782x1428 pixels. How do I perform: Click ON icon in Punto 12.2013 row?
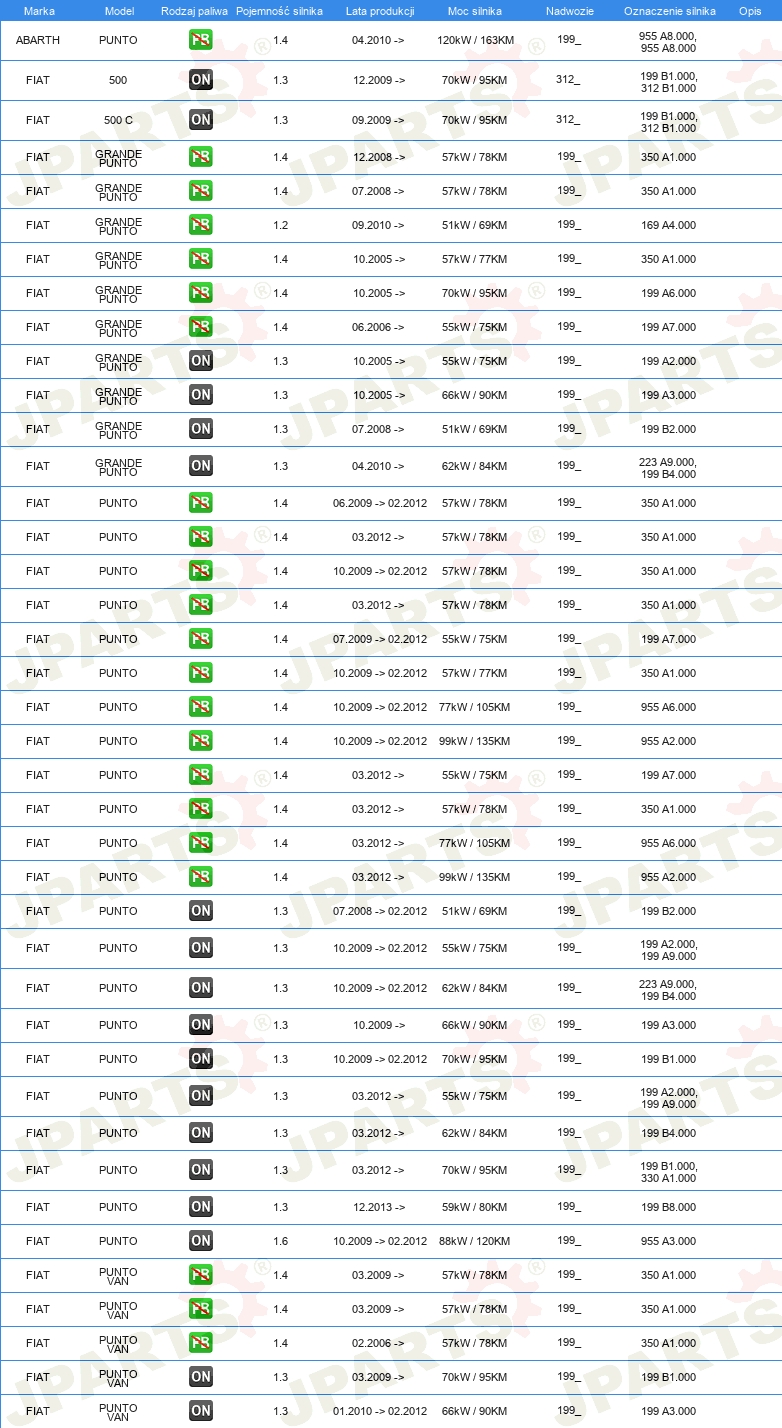point(201,1207)
